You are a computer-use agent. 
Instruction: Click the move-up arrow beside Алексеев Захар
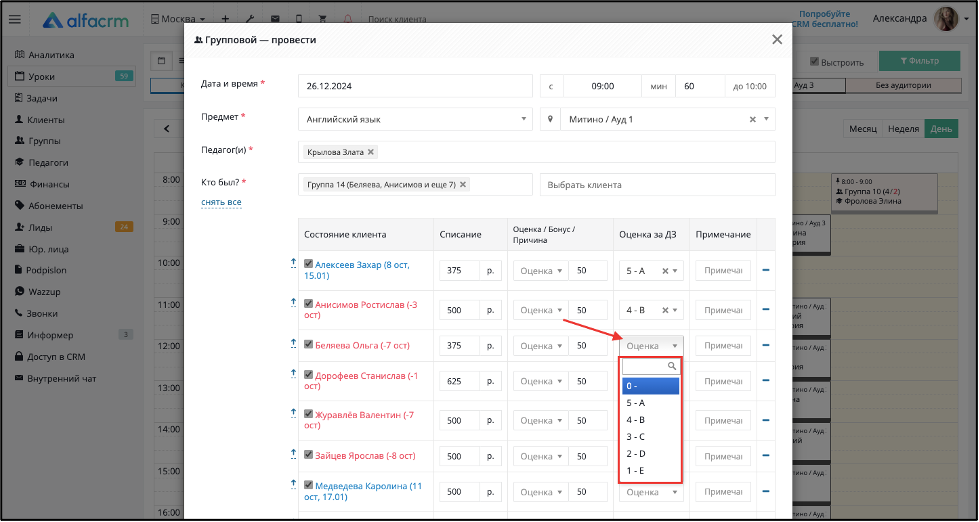[x=293, y=263]
